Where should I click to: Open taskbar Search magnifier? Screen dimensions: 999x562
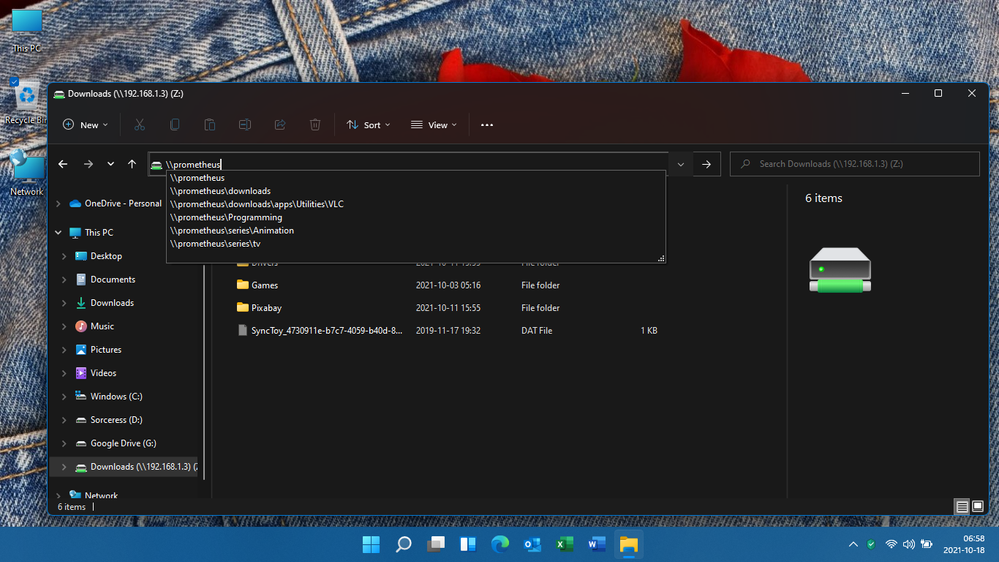pyautogui.click(x=403, y=544)
